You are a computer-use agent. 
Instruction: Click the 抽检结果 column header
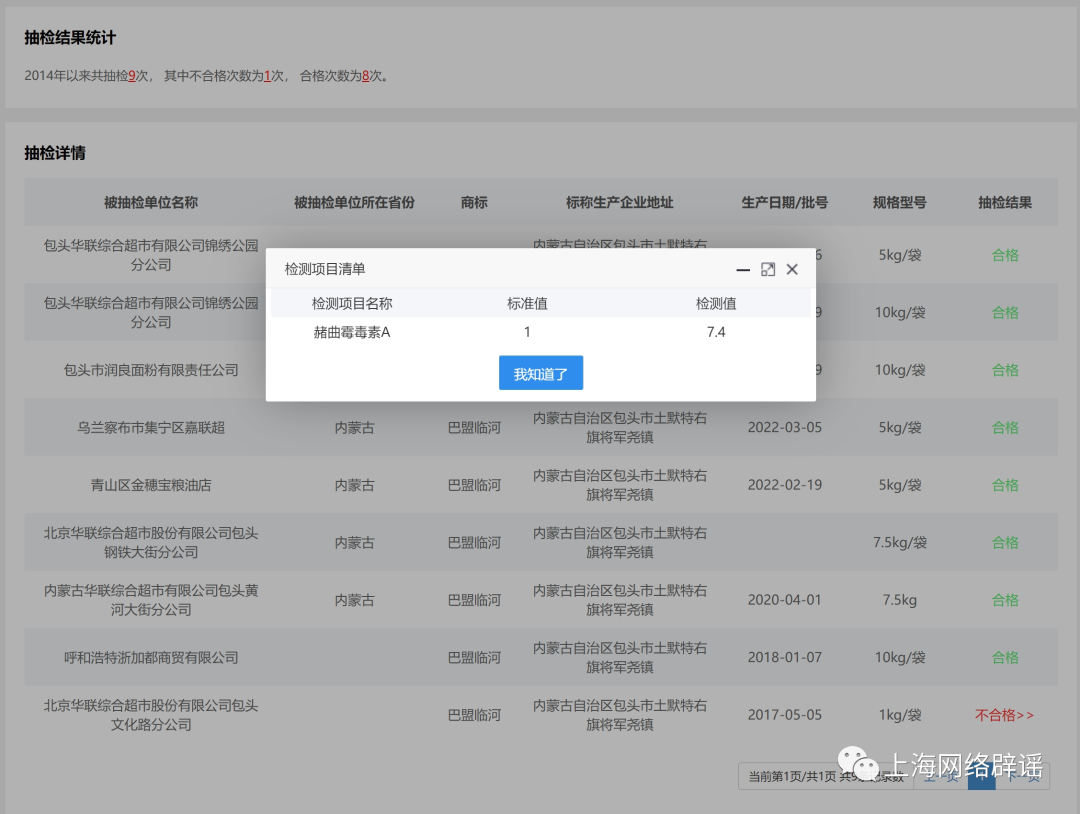(1004, 202)
